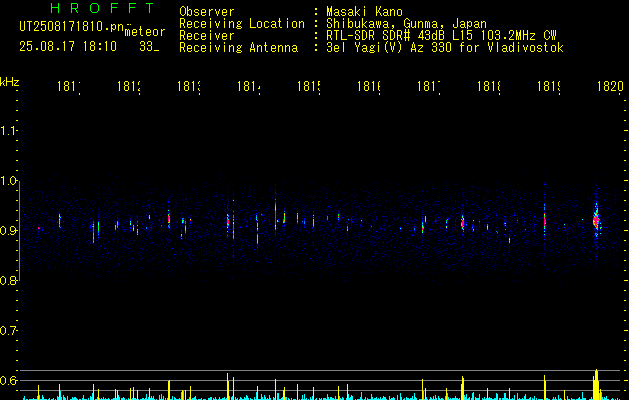Click the 1815 time axis label

pos(309,86)
